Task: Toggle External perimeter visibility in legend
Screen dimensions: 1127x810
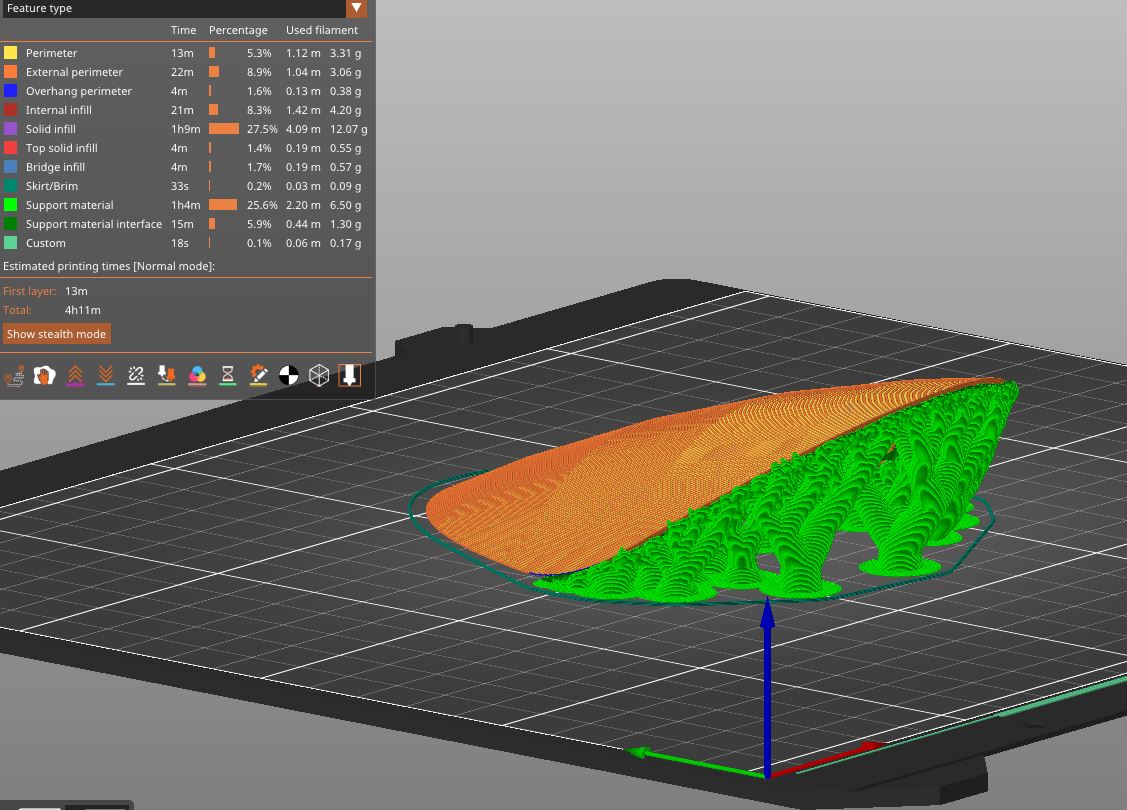Action: tap(74, 72)
